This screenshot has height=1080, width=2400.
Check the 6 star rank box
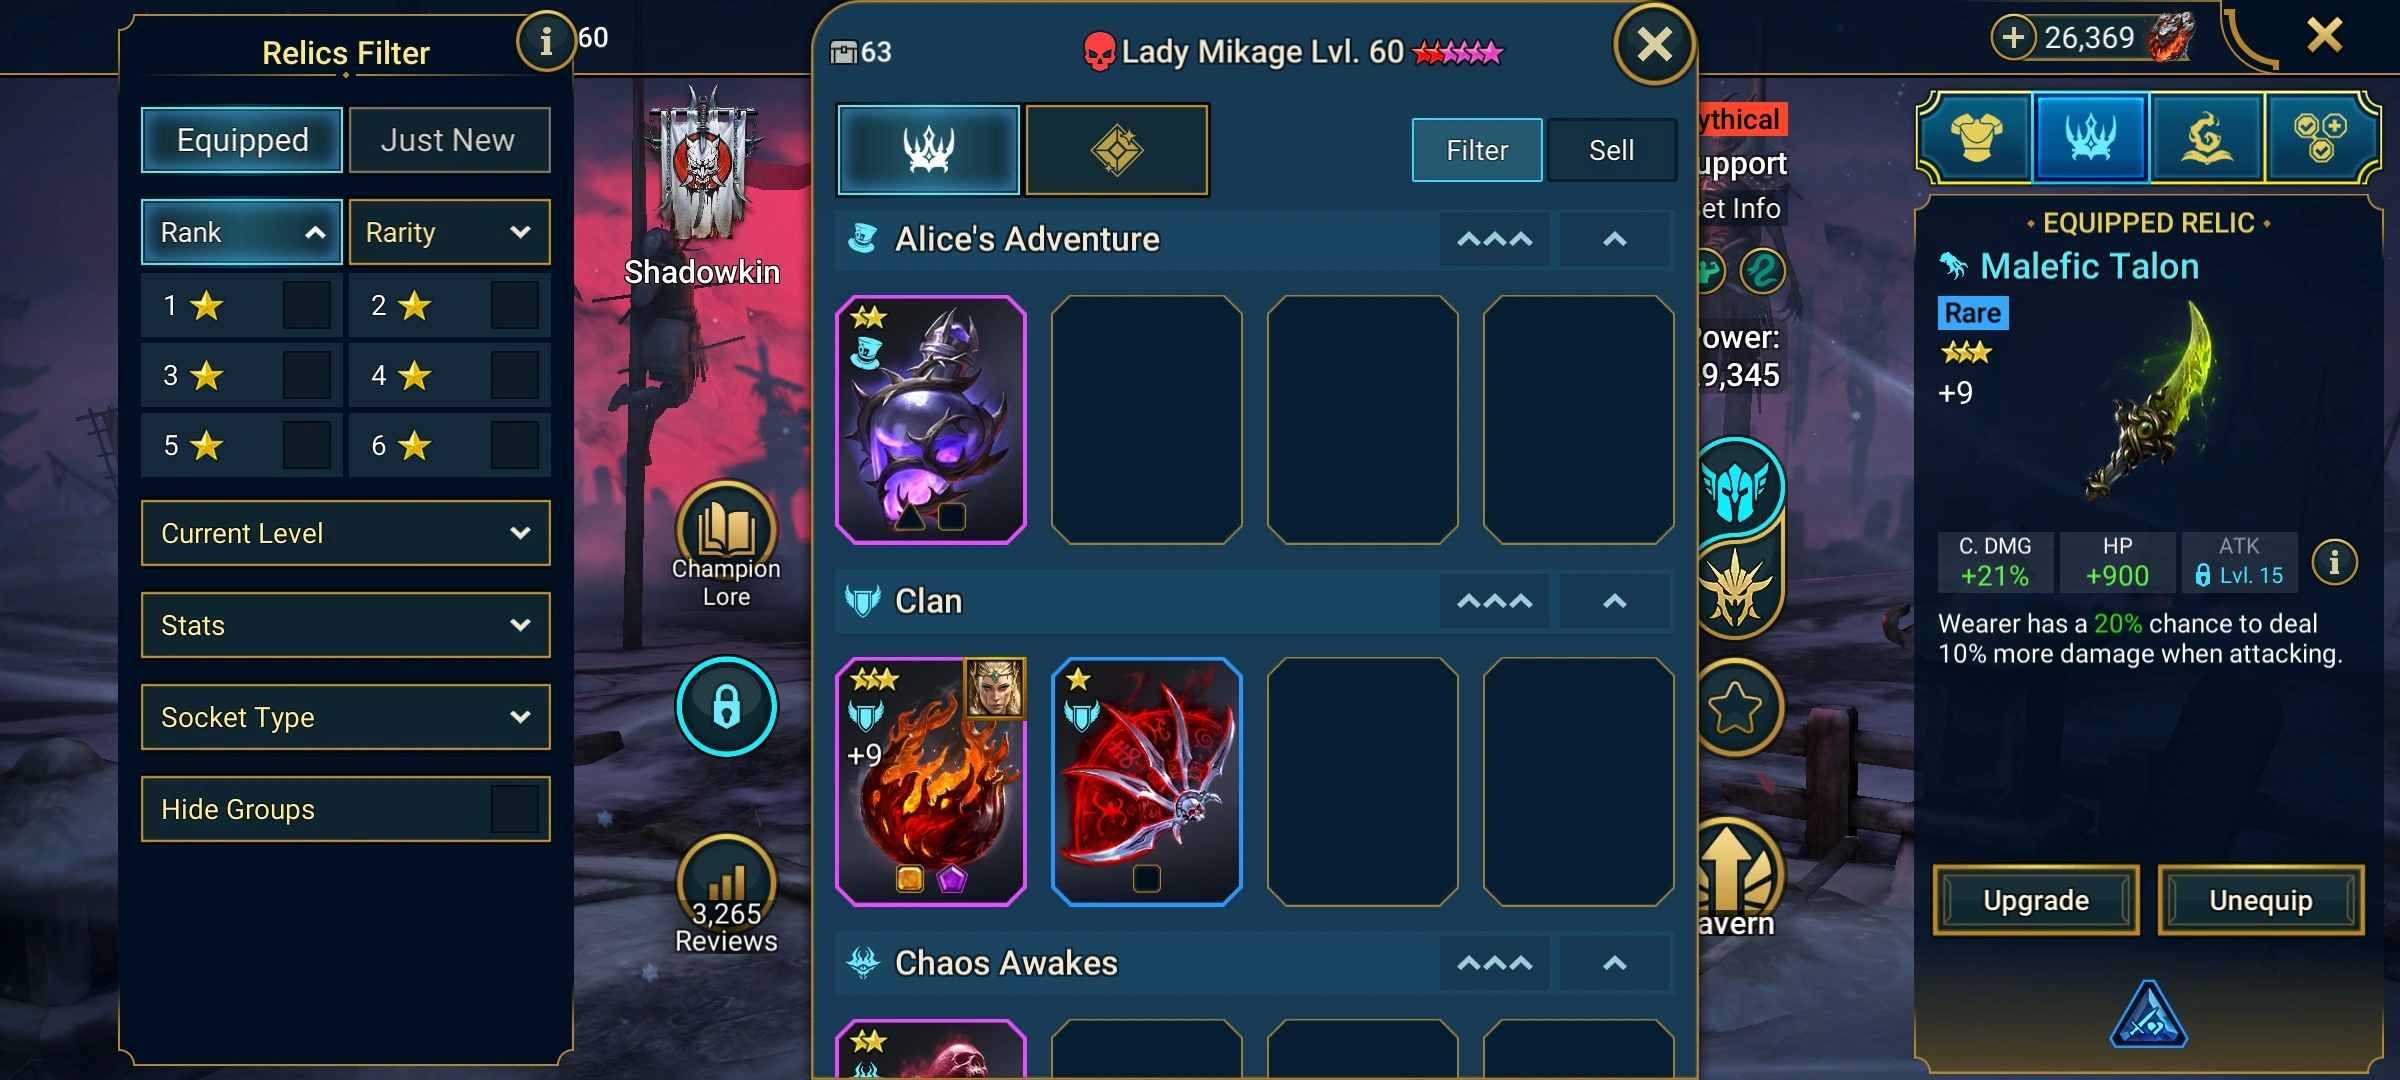coord(515,445)
